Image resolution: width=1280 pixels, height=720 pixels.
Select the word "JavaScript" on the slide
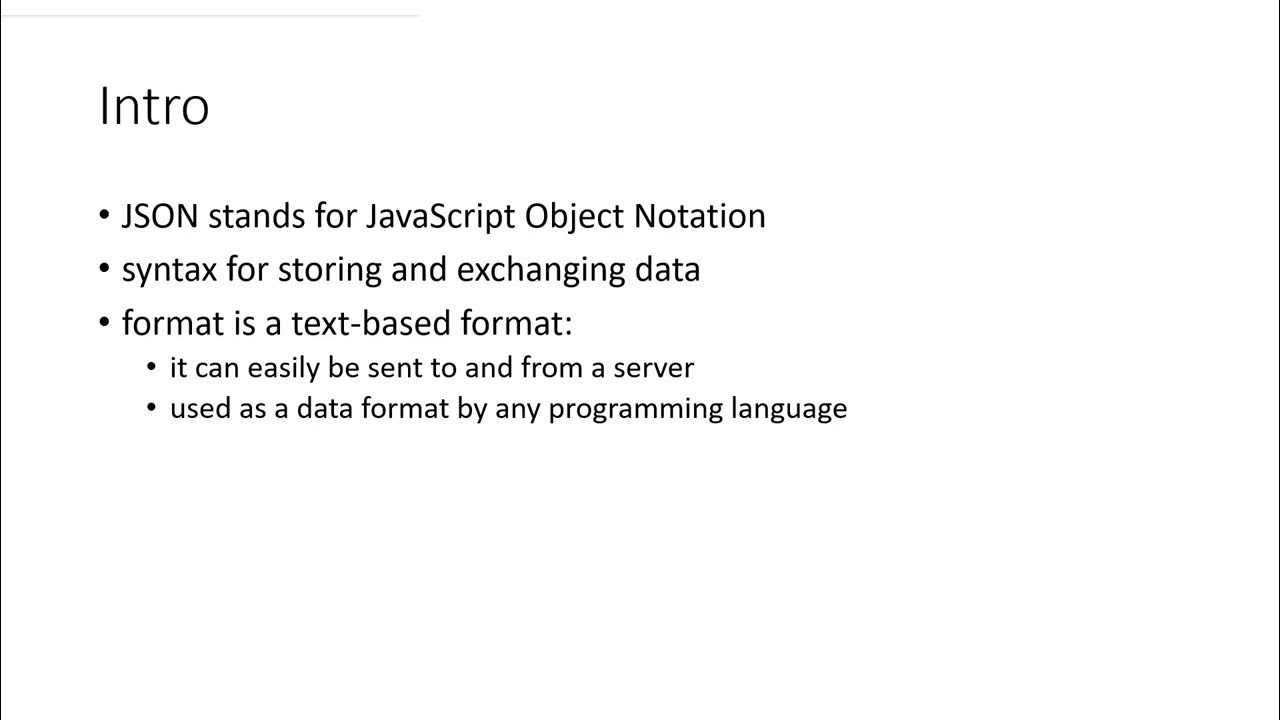(x=441, y=216)
